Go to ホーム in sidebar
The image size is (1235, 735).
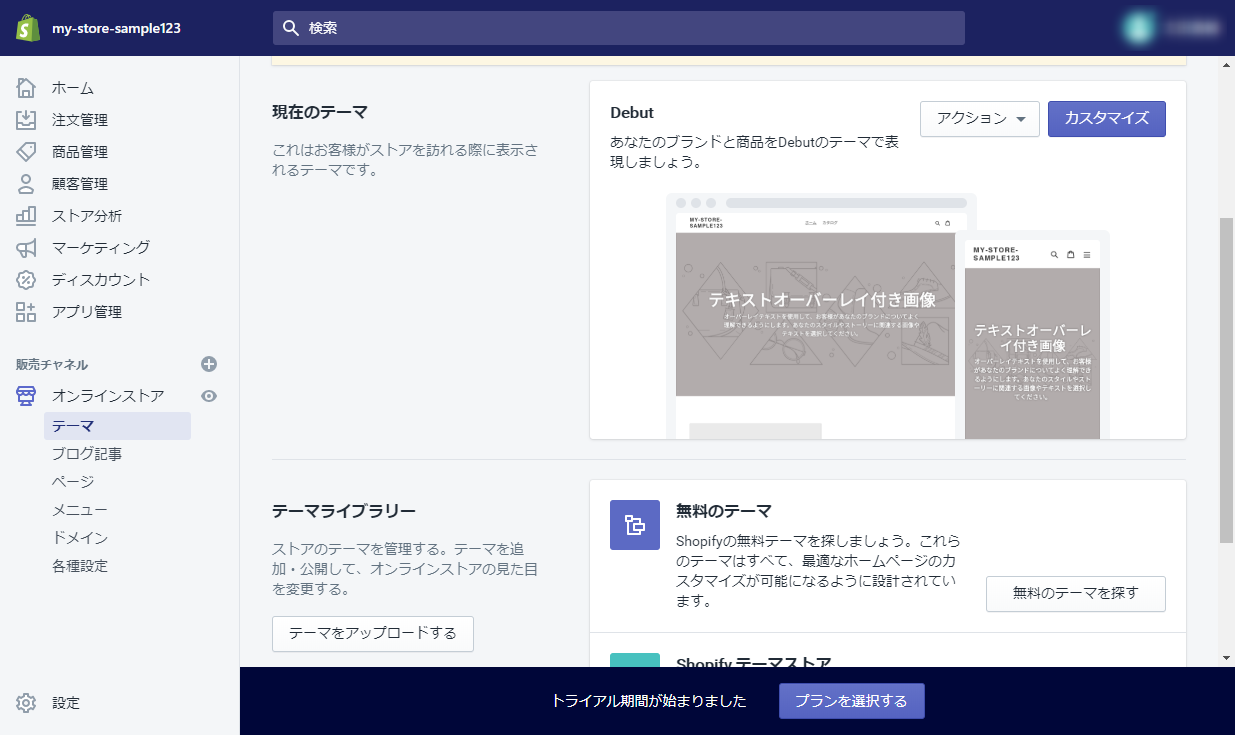click(73, 88)
